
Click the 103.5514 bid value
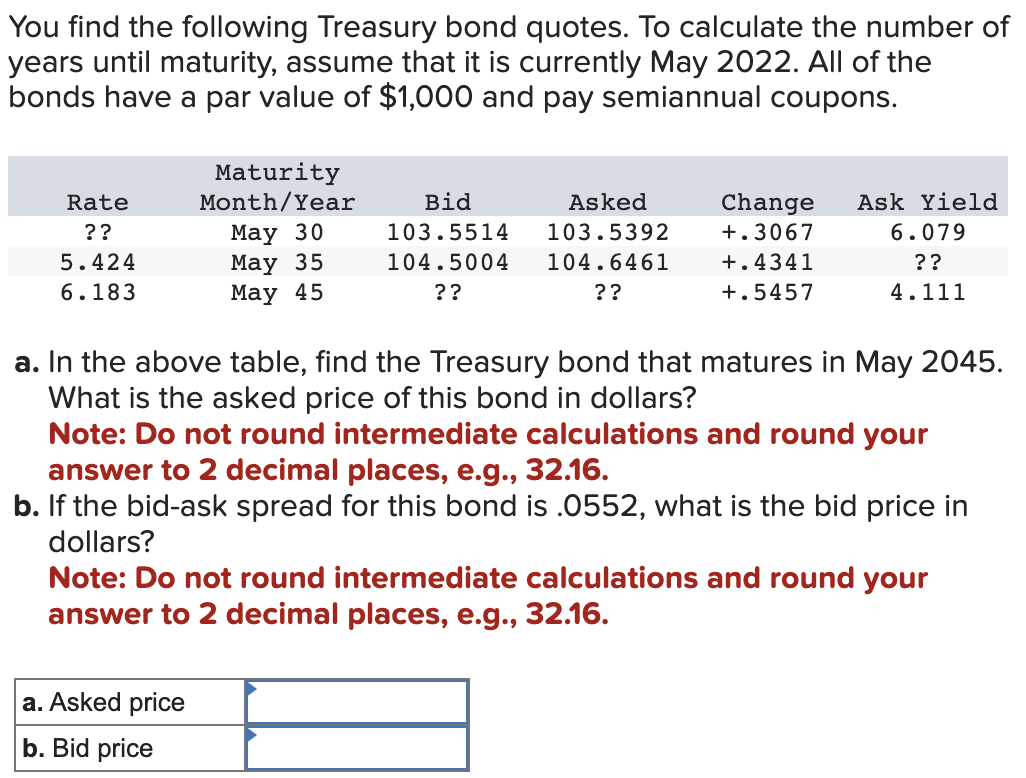[x=448, y=232]
